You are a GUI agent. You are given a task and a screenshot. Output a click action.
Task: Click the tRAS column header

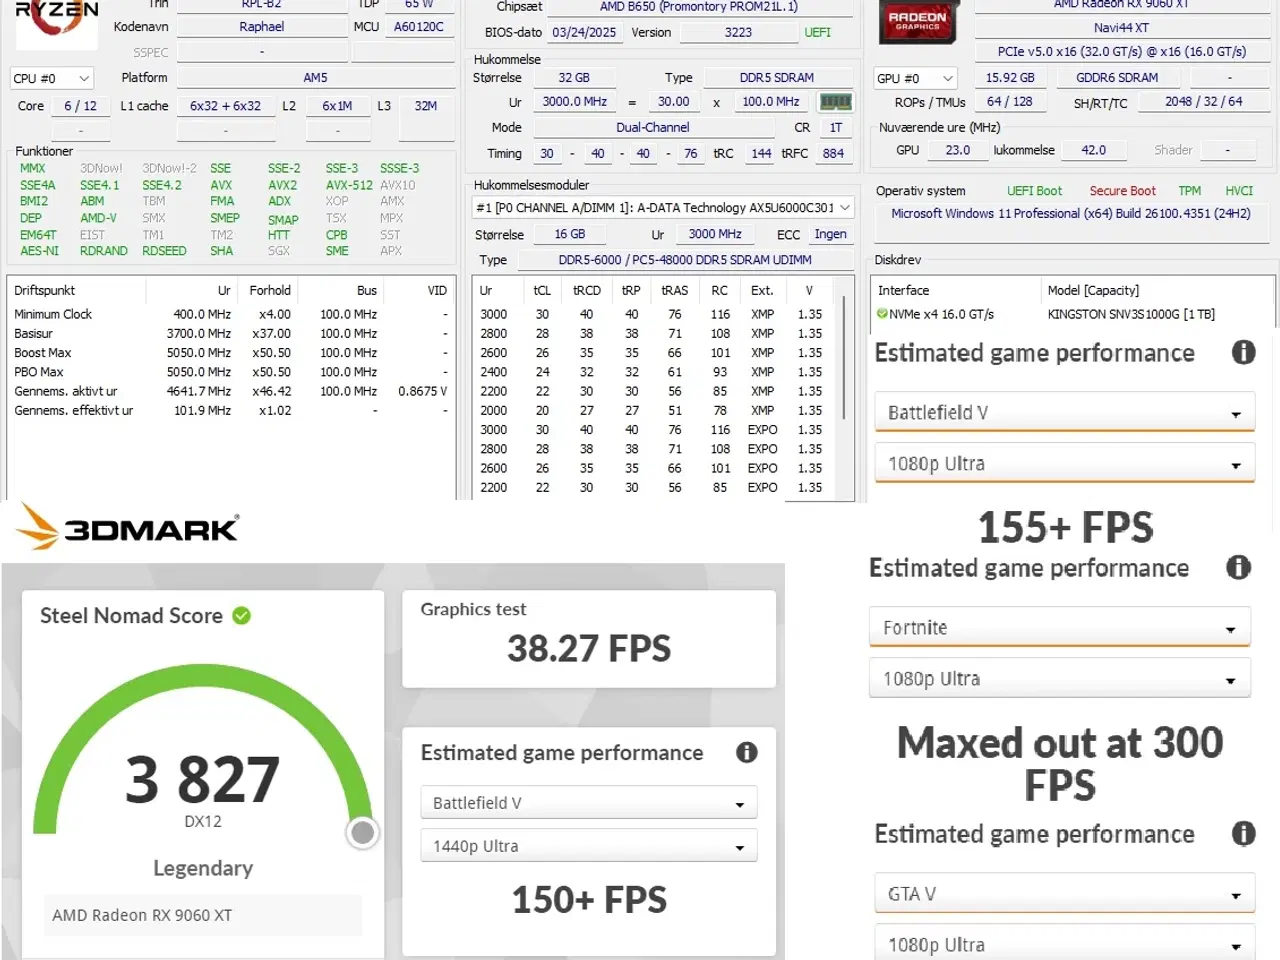tap(675, 291)
